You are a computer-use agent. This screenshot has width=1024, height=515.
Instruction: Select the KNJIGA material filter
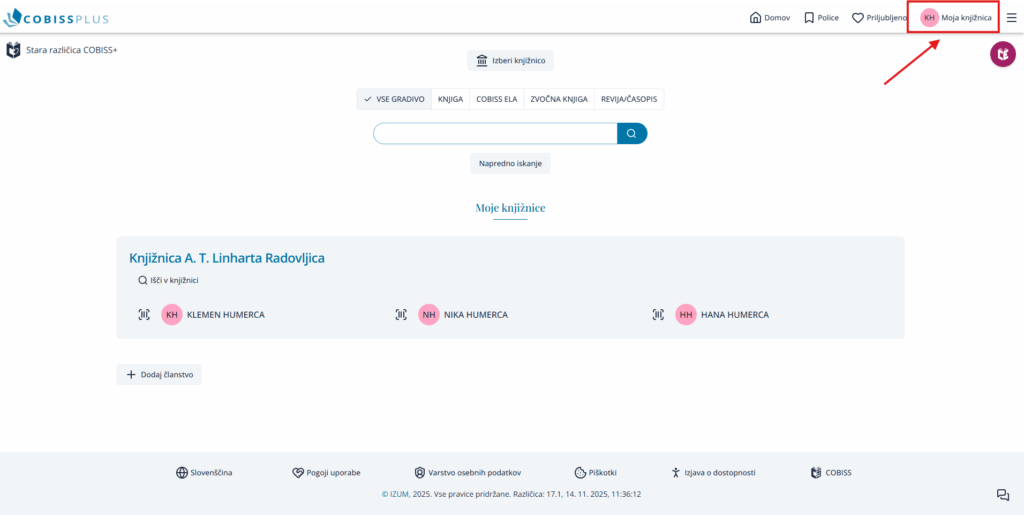[x=450, y=99]
